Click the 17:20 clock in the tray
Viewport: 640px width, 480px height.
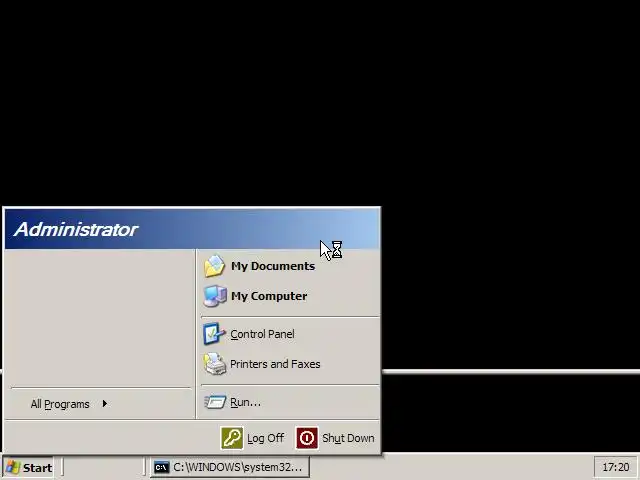[x=616, y=467]
